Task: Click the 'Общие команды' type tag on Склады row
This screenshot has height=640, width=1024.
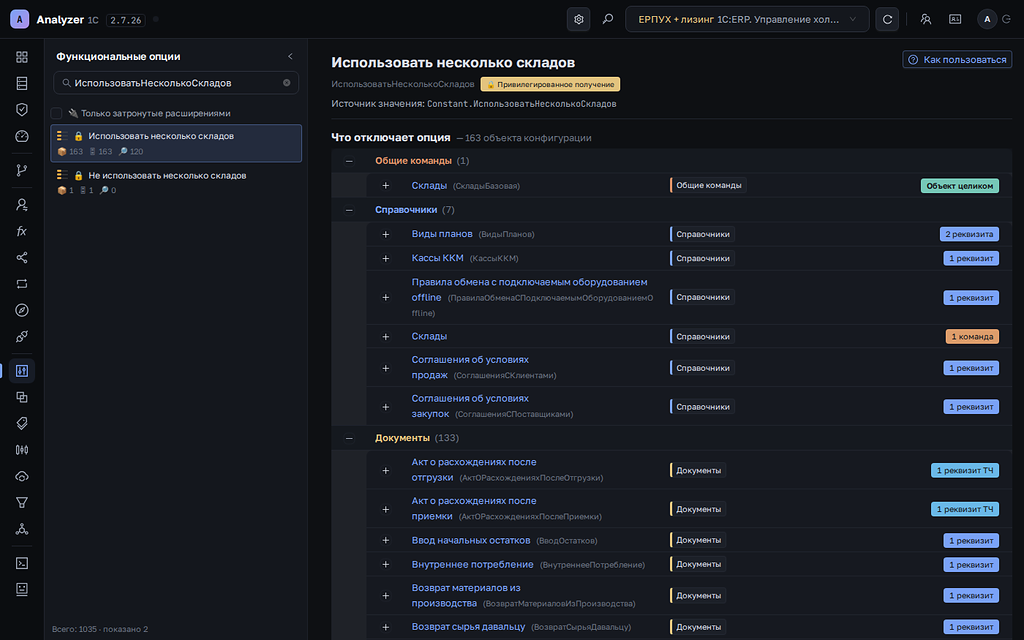Action: pos(709,185)
